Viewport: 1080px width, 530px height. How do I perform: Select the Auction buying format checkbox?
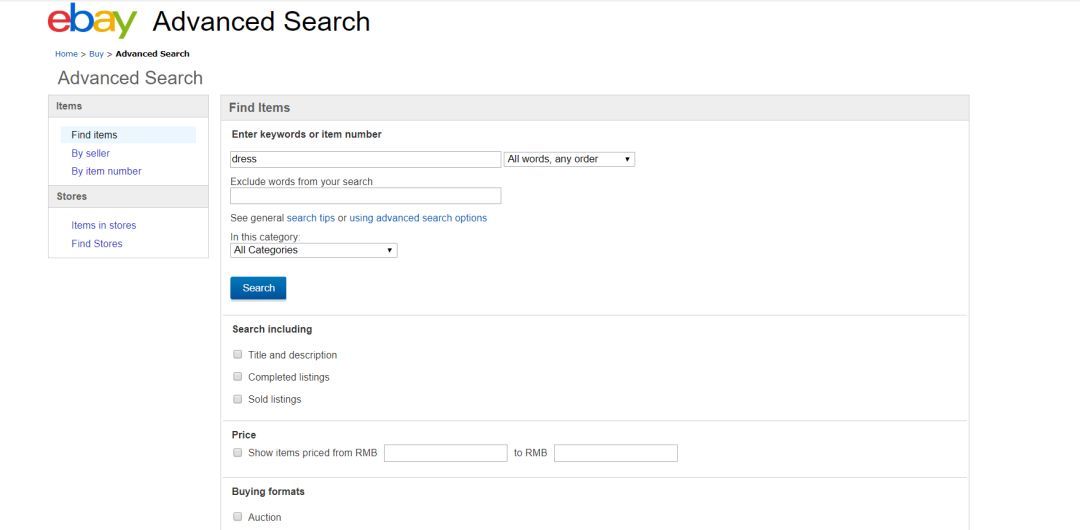click(238, 517)
